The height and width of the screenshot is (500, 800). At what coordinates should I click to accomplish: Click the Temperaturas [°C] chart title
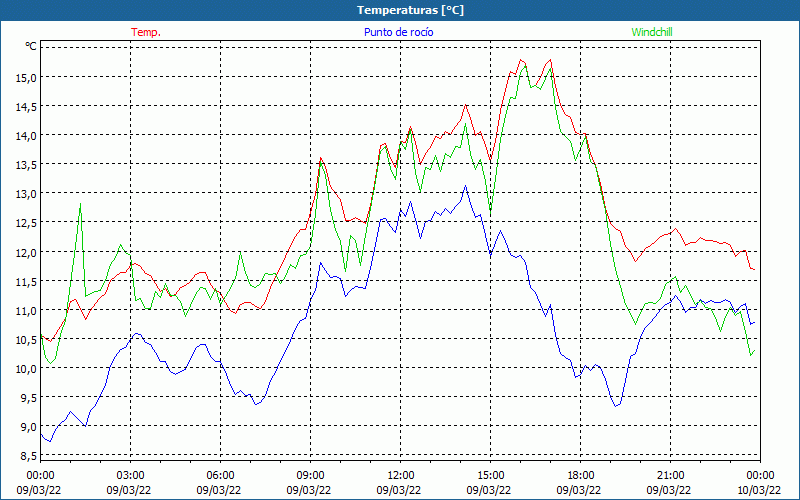click(410, 10)
